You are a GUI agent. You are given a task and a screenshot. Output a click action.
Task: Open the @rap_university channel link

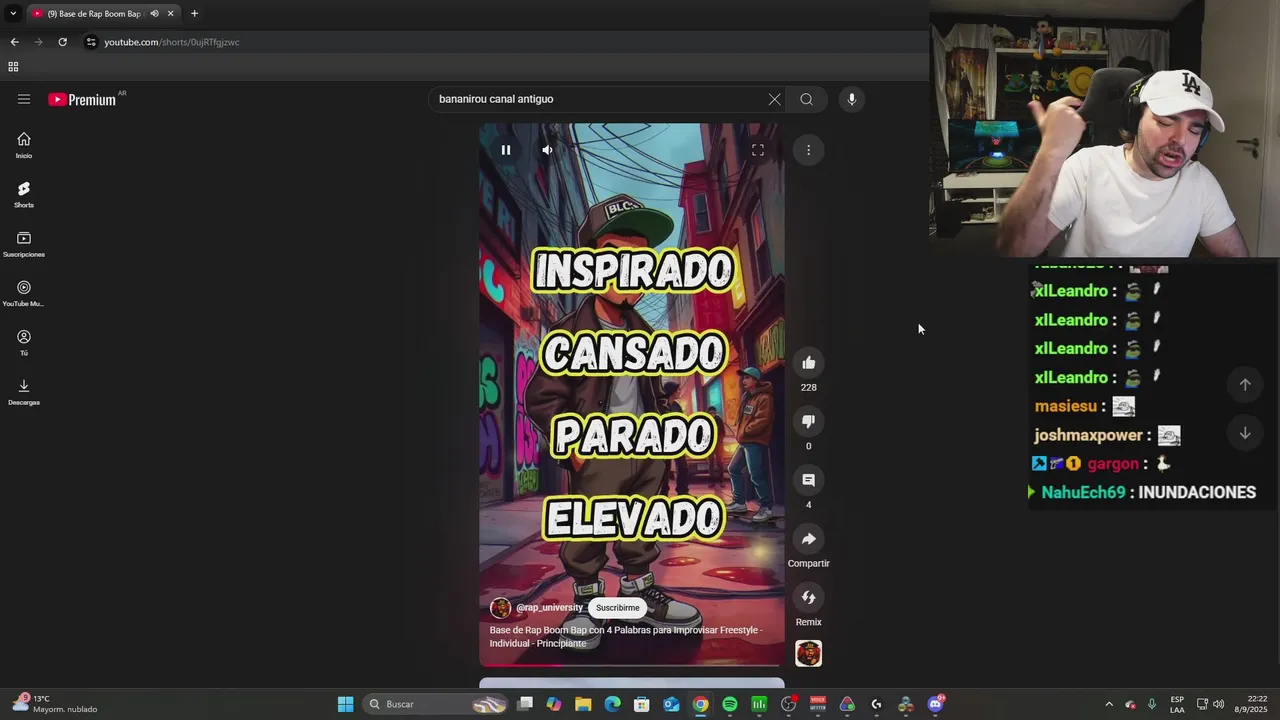click(549, 608)
